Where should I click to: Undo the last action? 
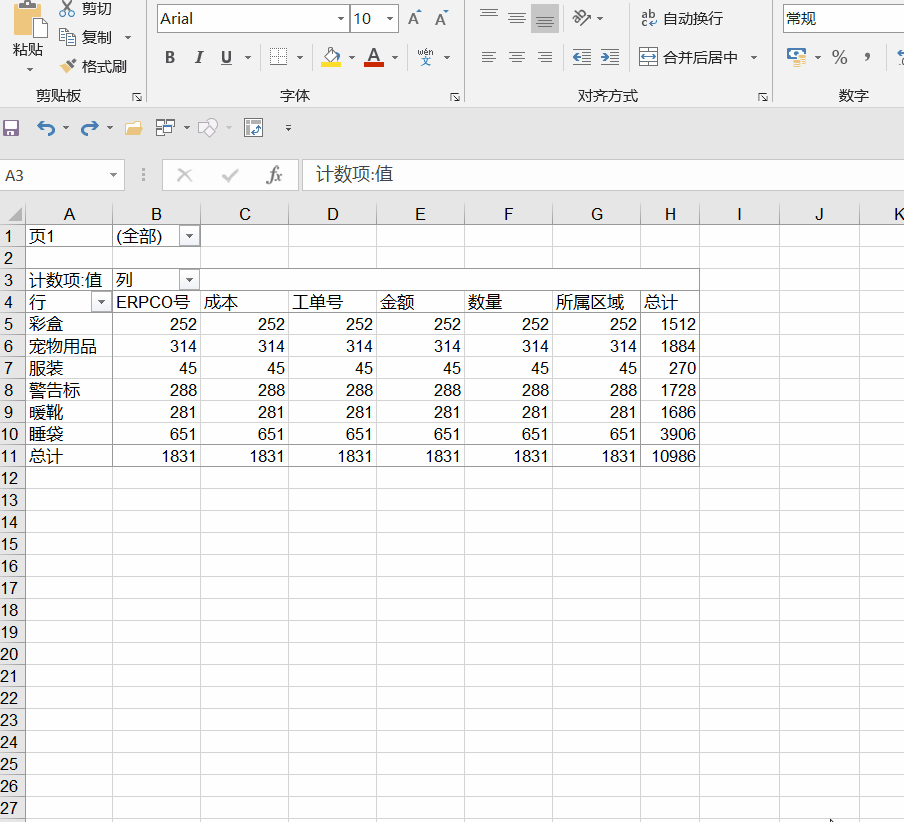(x=46, y=127)
